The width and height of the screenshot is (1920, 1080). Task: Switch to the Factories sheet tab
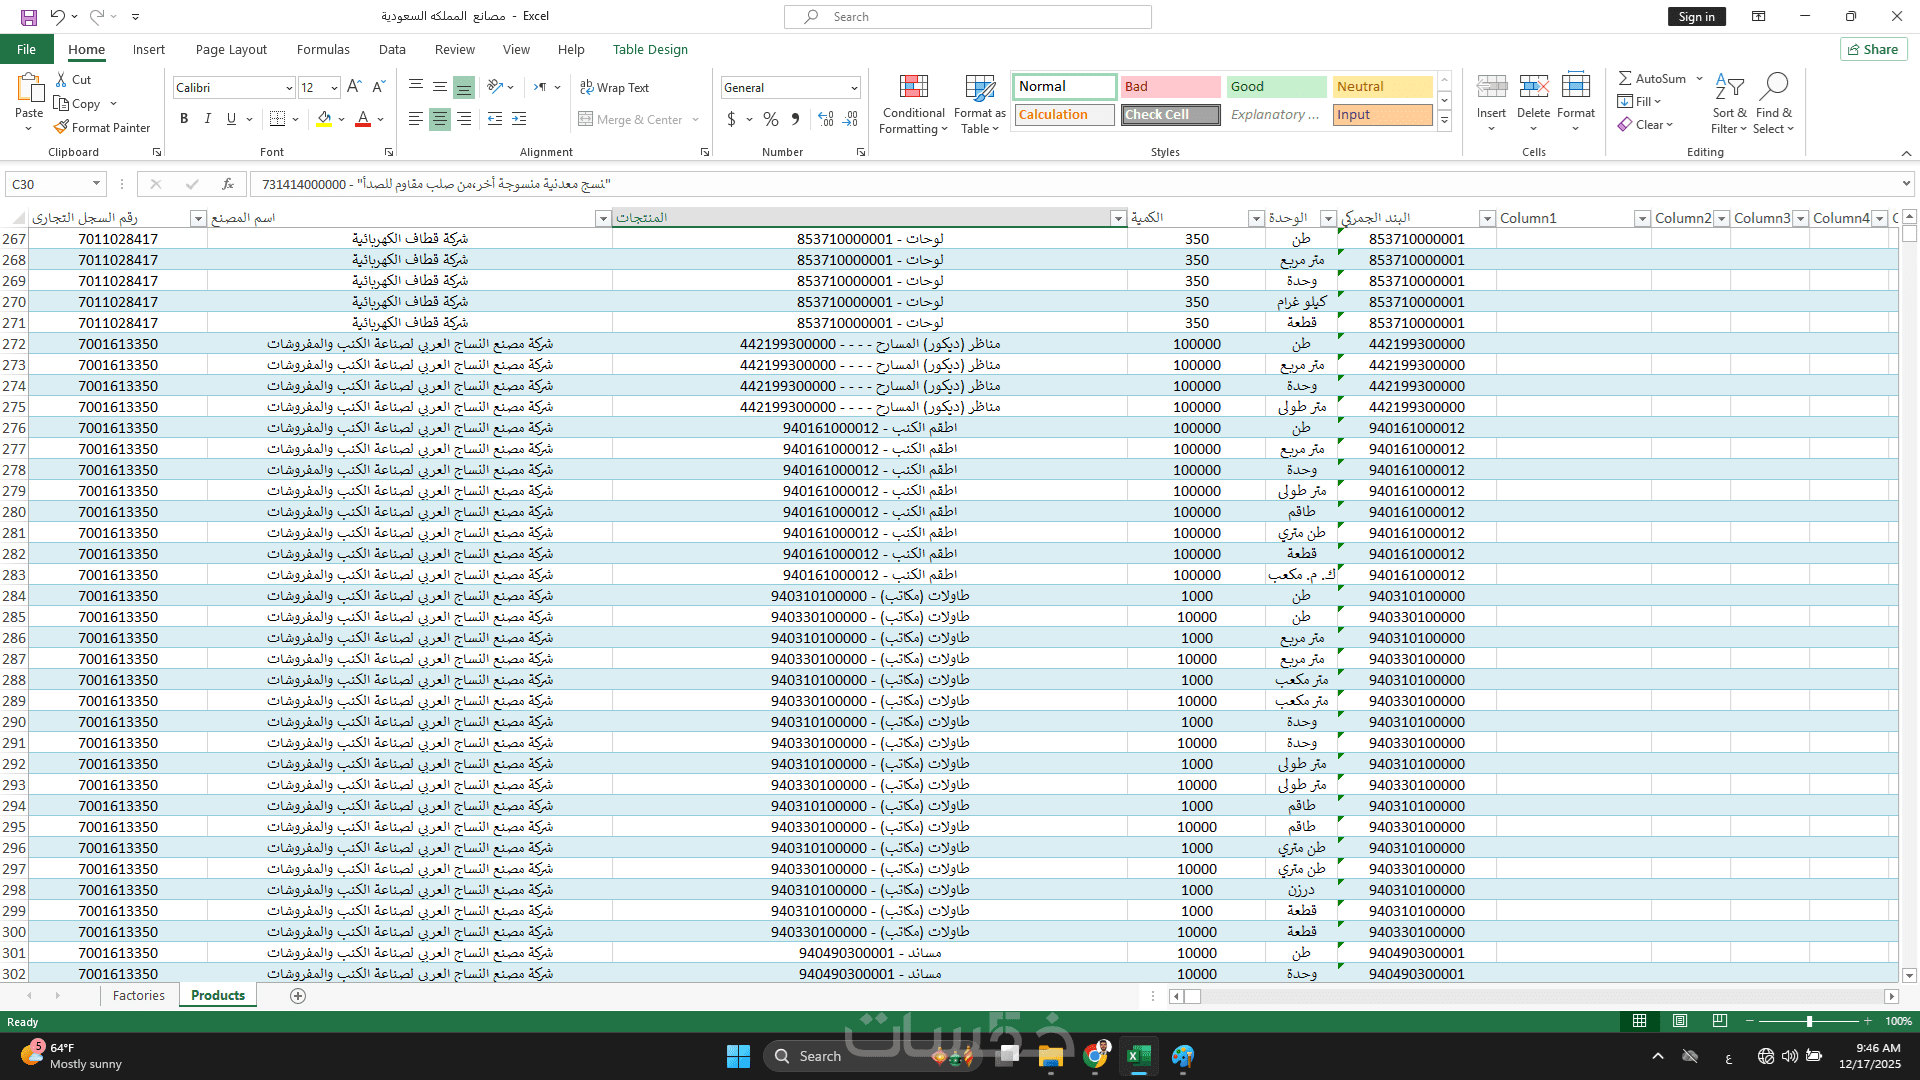click(138, 995)
